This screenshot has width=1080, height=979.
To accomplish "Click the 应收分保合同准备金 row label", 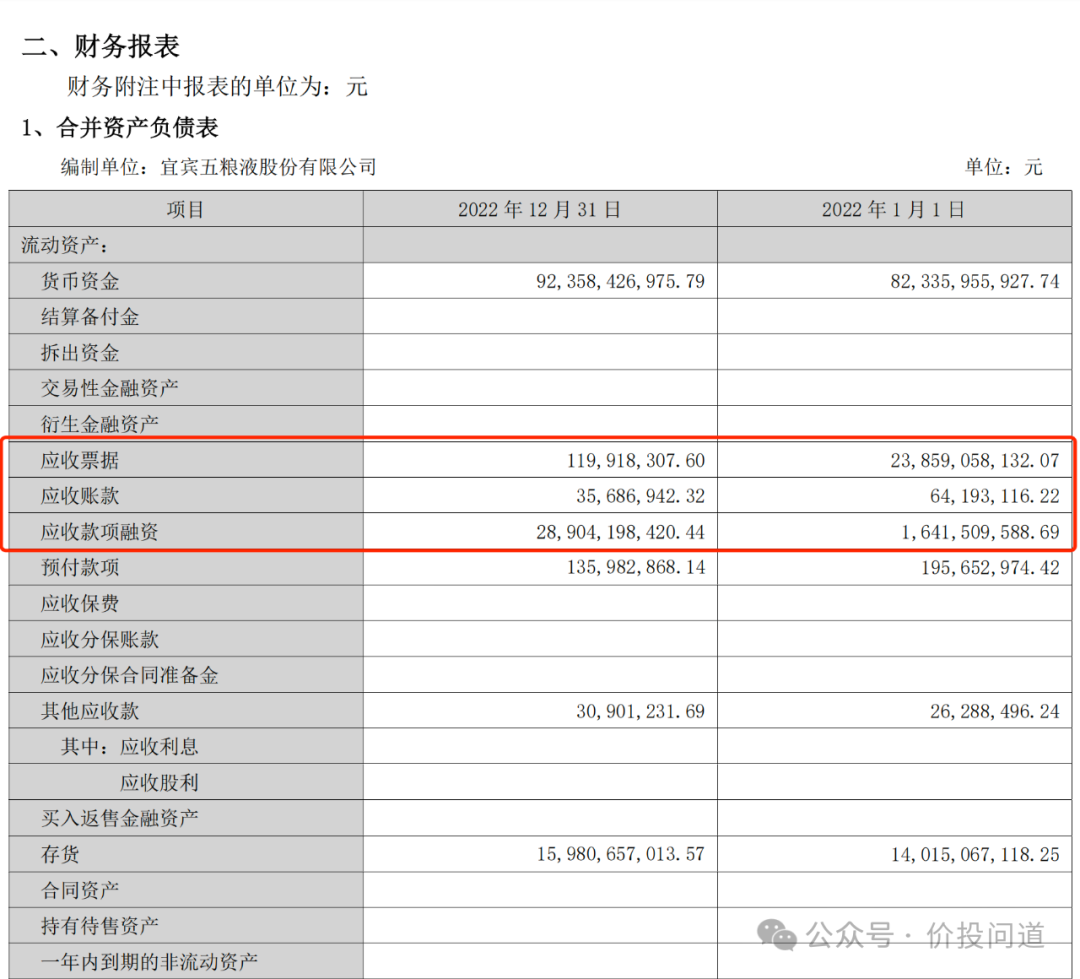I will [129, 675].
